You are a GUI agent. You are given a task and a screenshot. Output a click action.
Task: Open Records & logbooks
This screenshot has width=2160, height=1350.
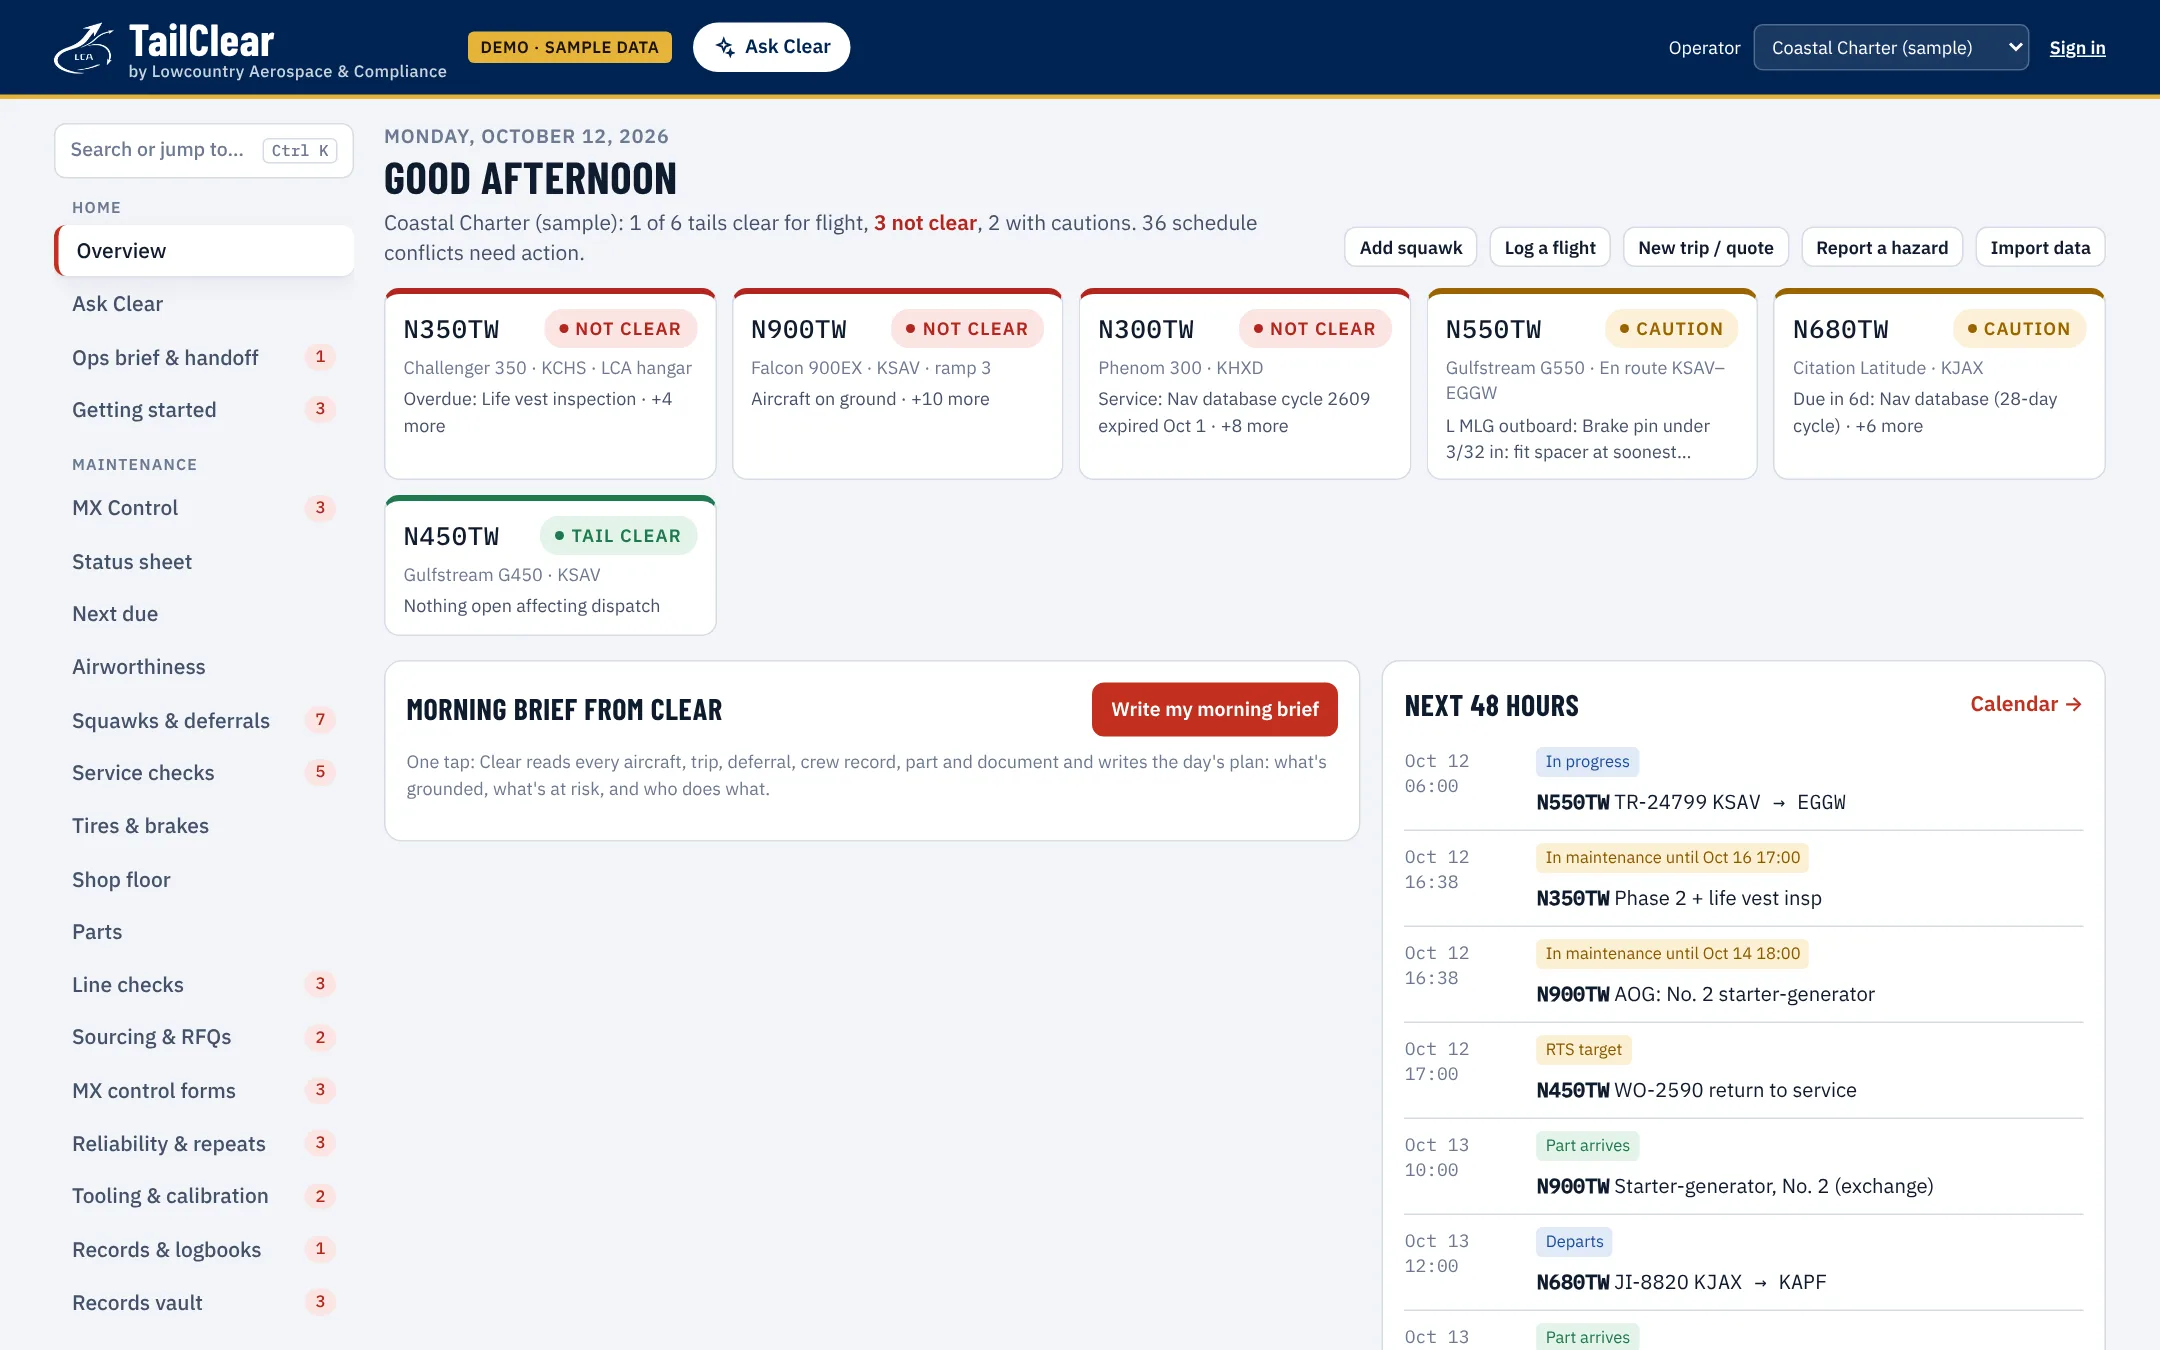204,1249
